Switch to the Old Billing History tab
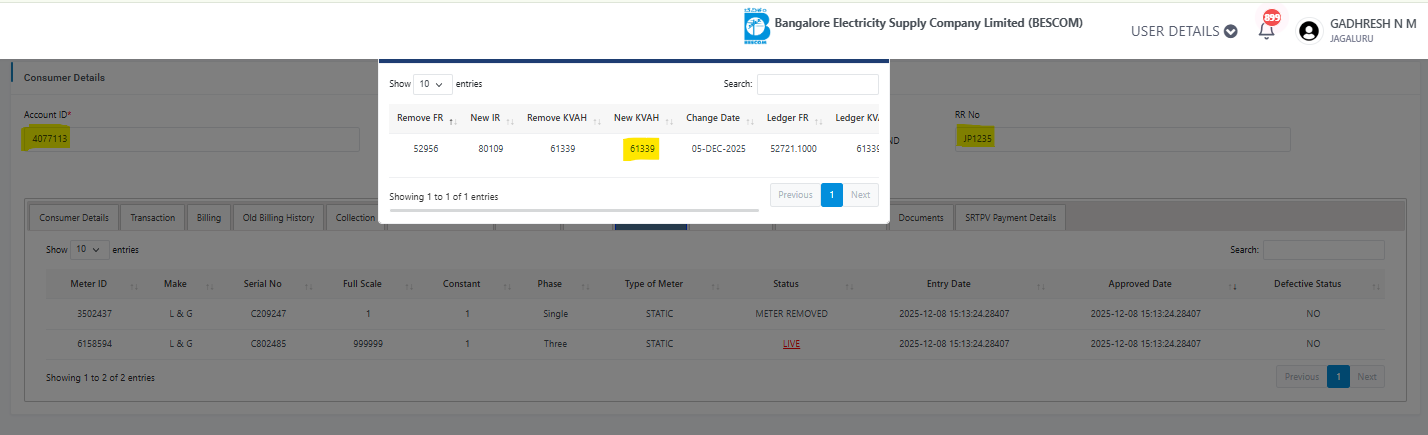The image size is (1428, 435). (x=279, y=218)
